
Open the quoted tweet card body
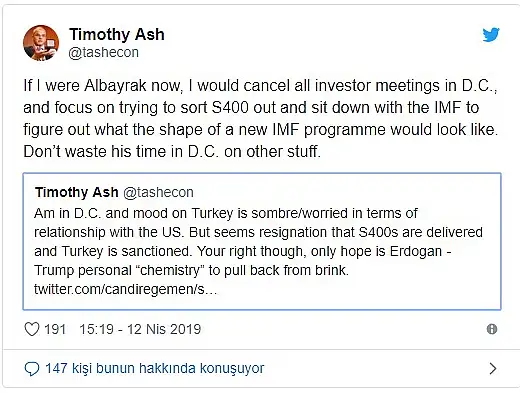(x=262, y=241)
